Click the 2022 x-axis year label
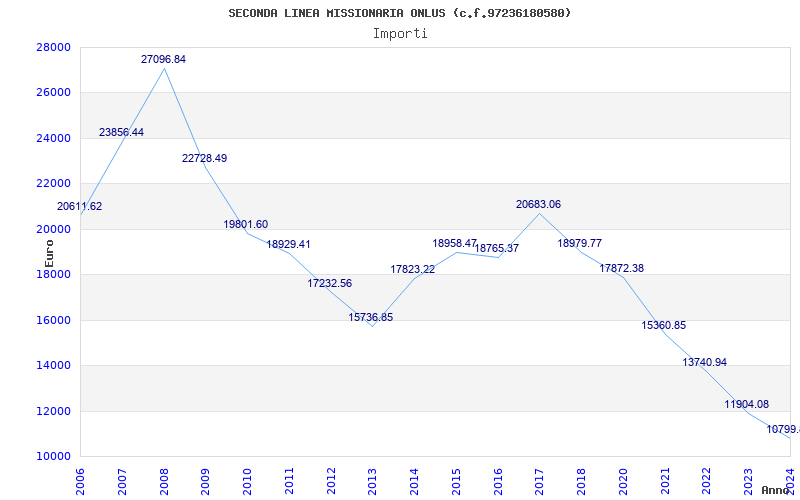 (707, 481)
